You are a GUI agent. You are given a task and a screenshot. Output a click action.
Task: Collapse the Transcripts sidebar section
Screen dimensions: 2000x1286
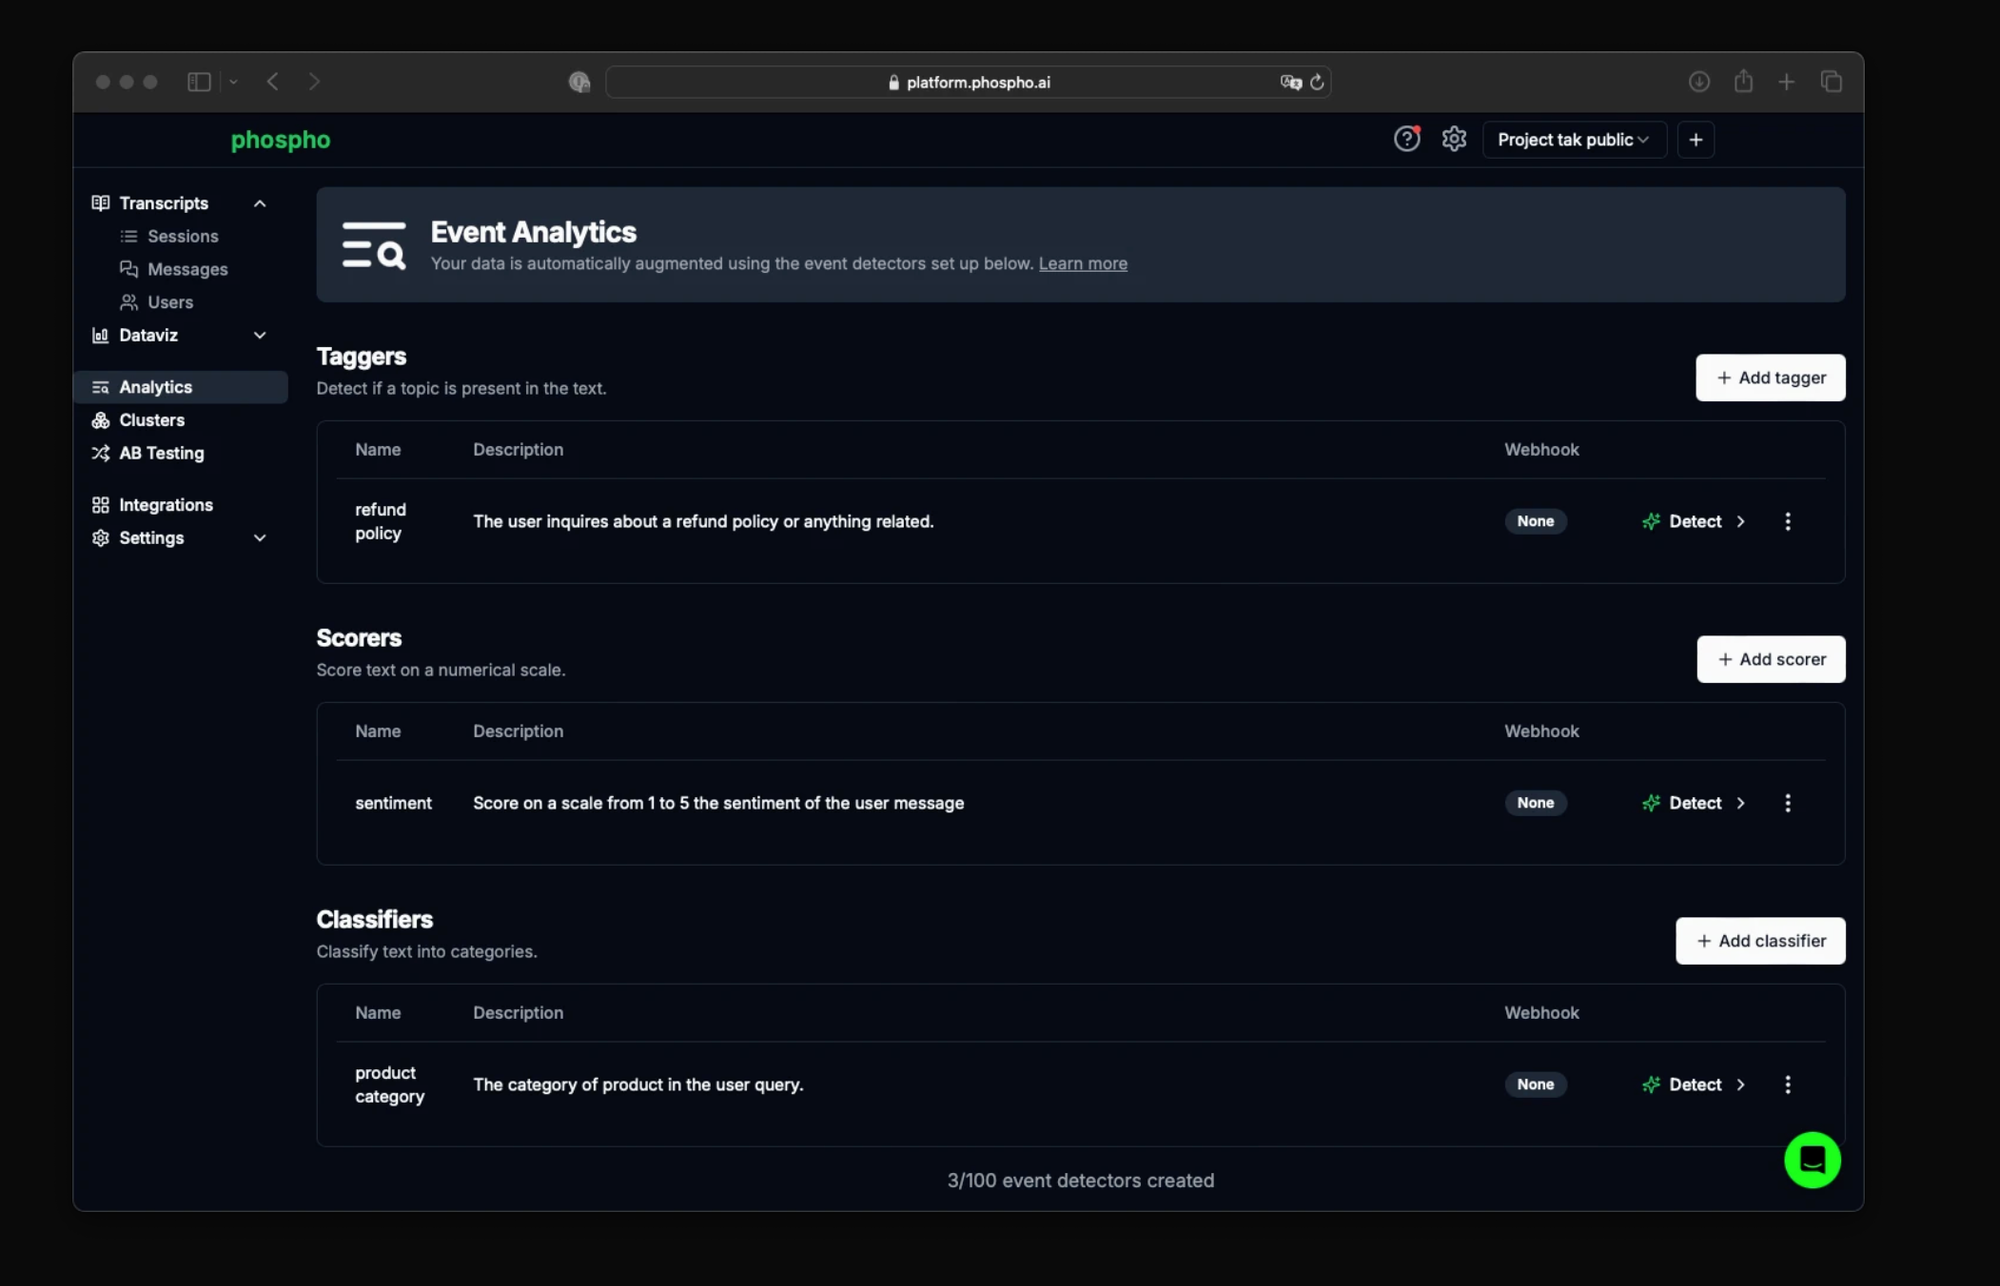point(260,203)
